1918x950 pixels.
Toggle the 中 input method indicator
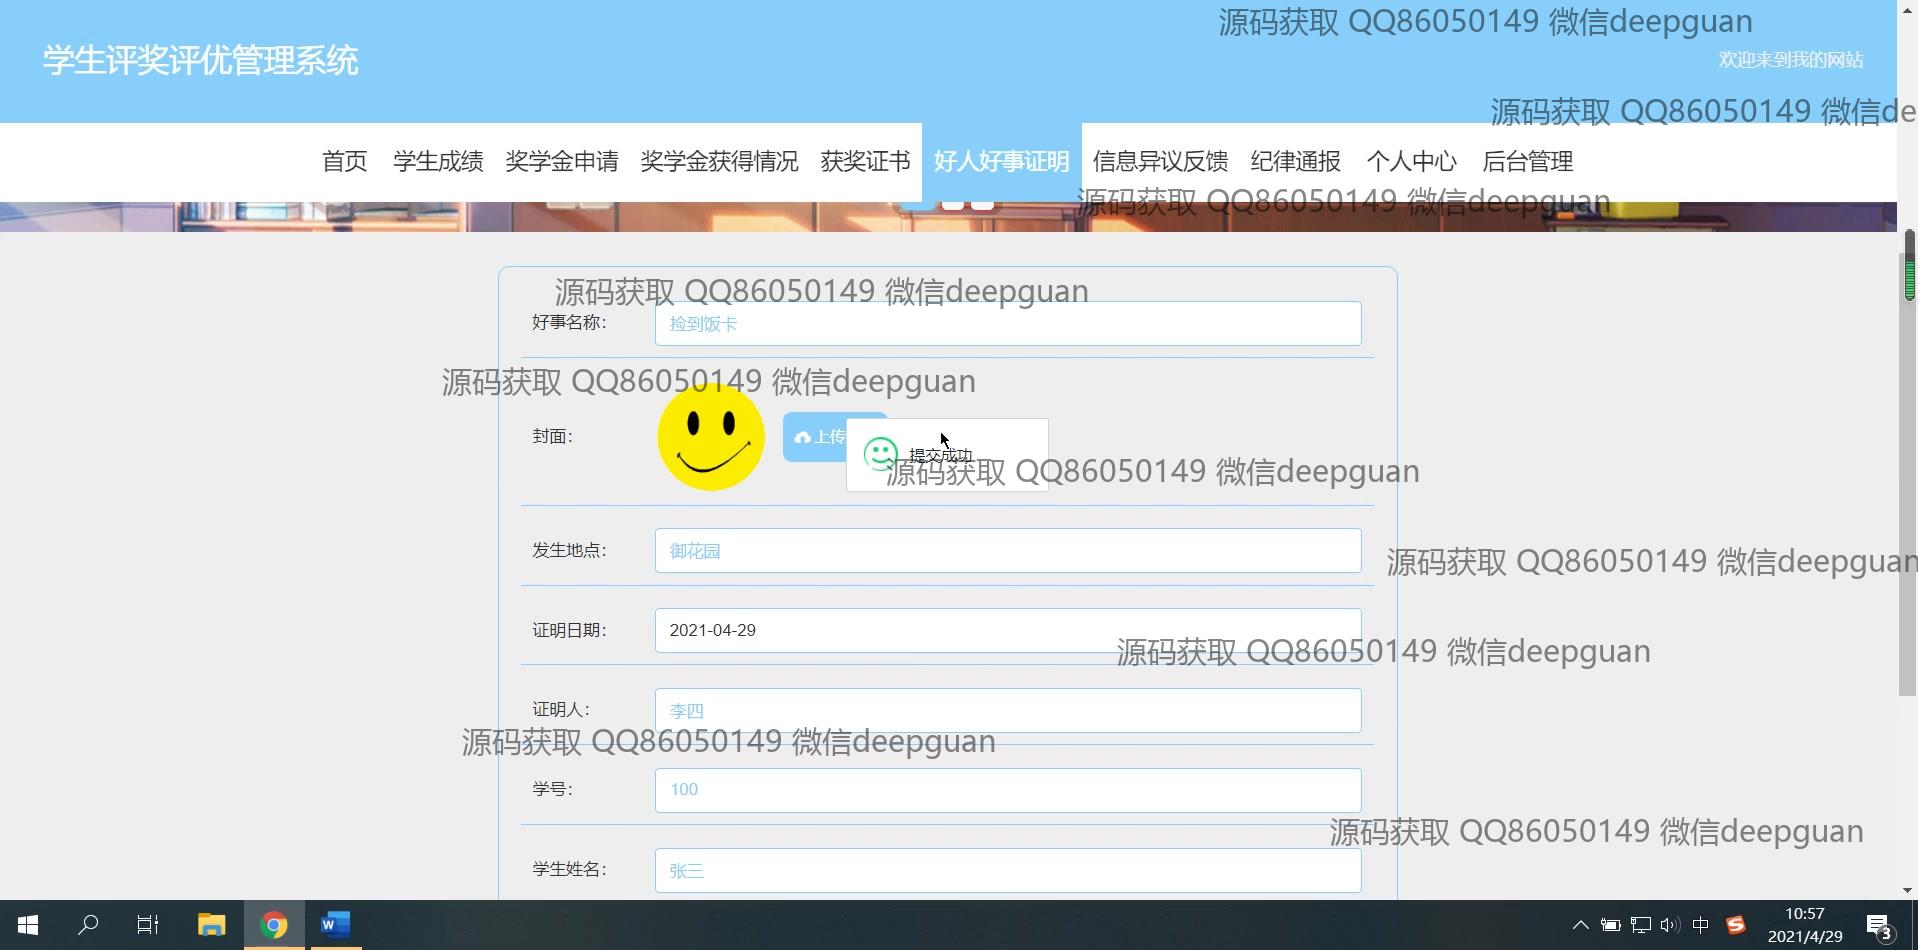pos(1700,925)
